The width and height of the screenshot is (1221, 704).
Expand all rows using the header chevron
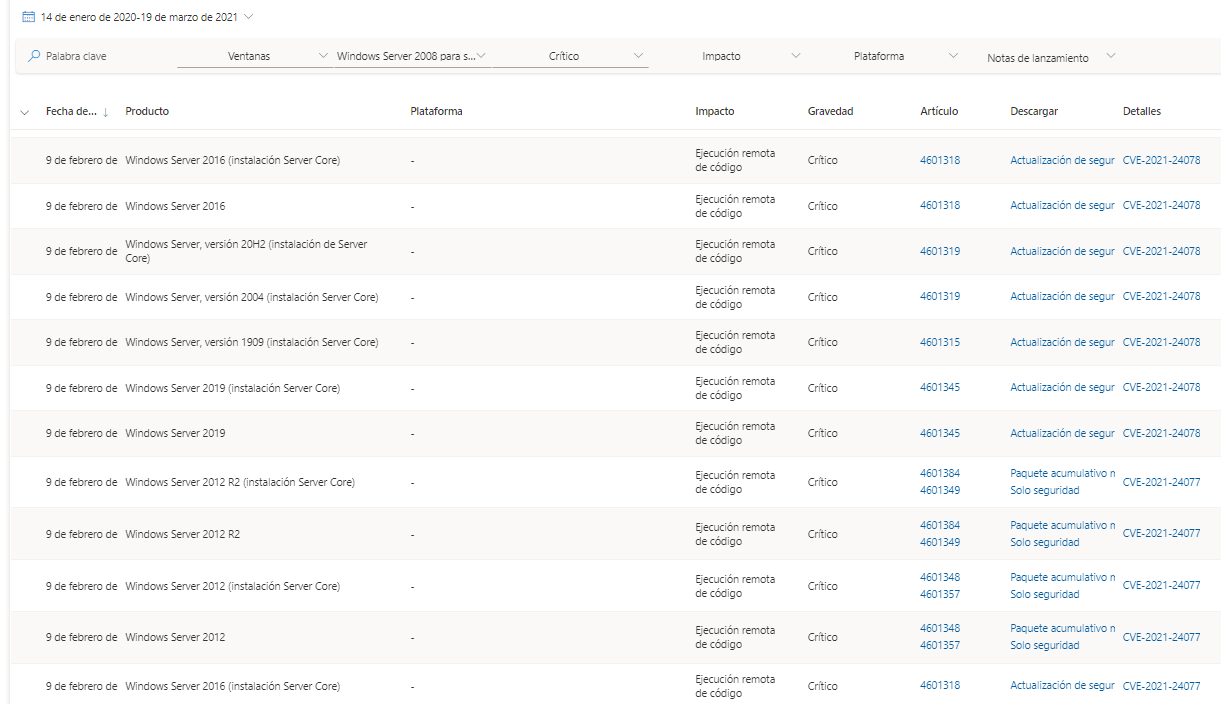click(x=25, y=112)
